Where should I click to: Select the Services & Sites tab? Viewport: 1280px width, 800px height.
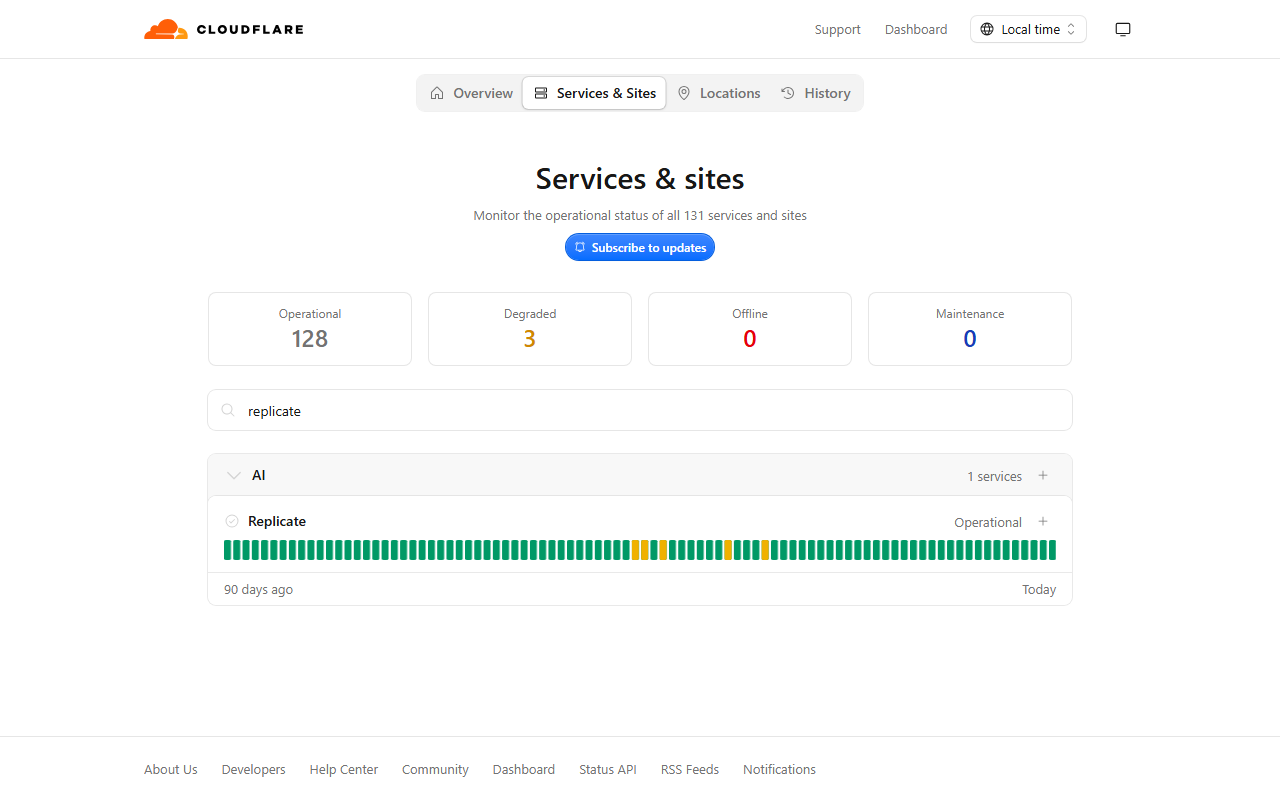click(594, 93)
